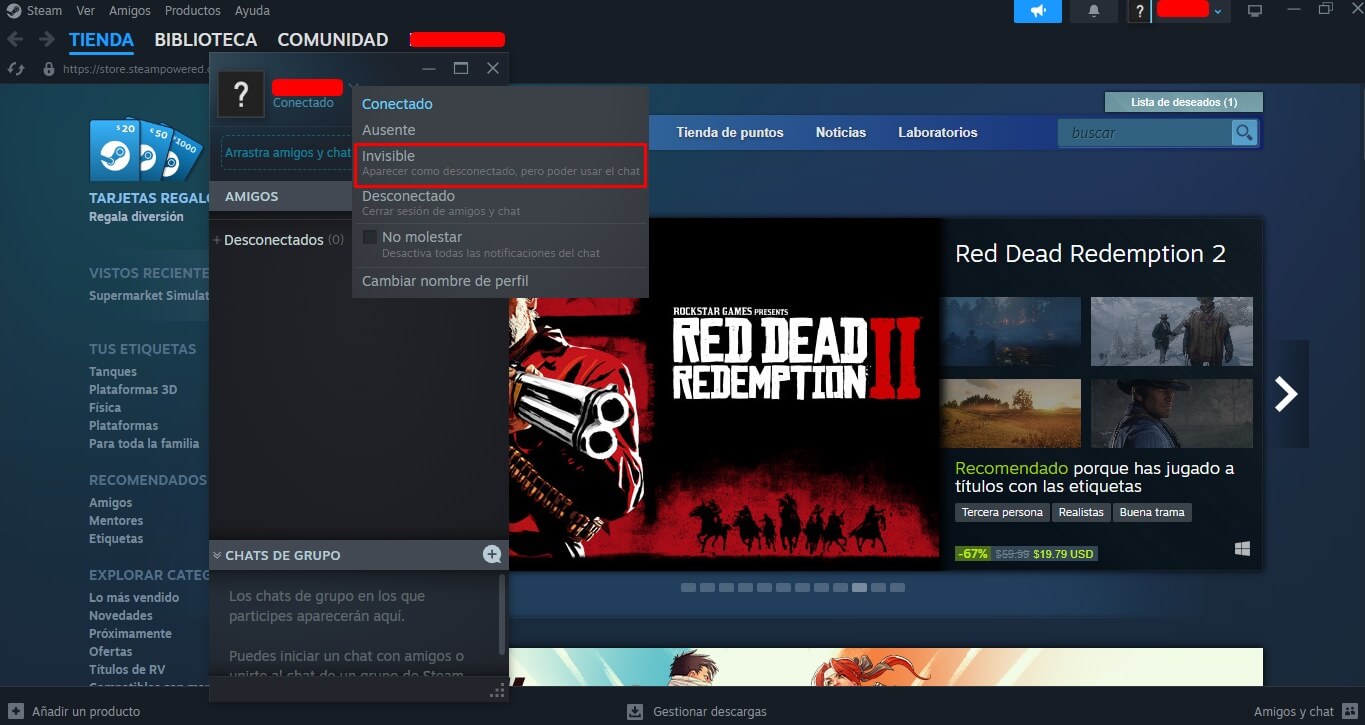Screen dimensions: 1365x725
Task: Open Para toda la familia tag link
Action: pos(144,444)
